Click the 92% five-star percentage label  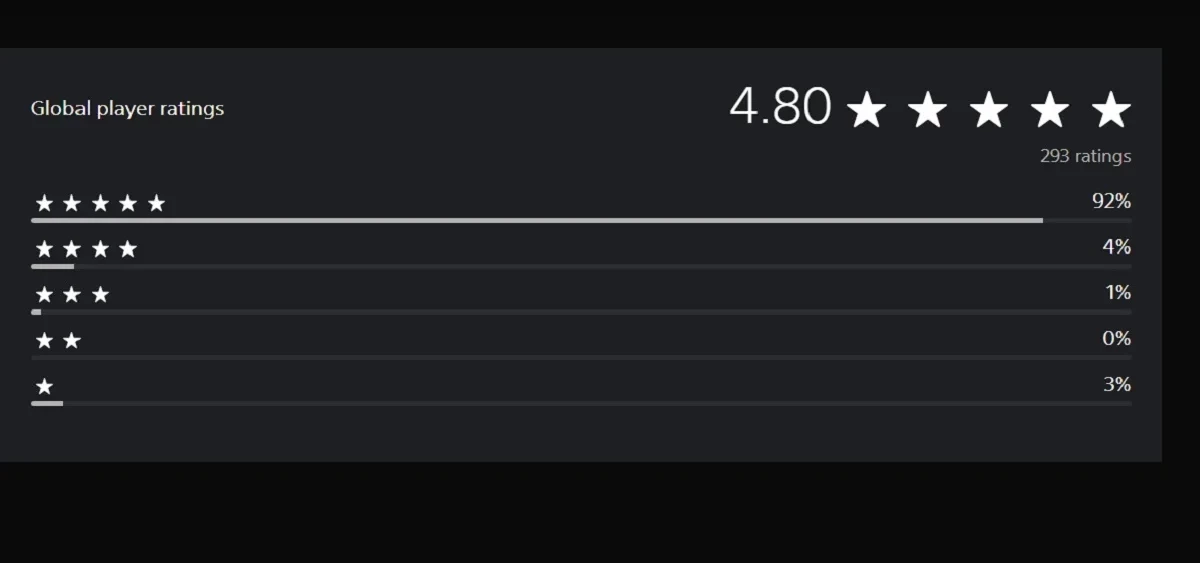1111,201
